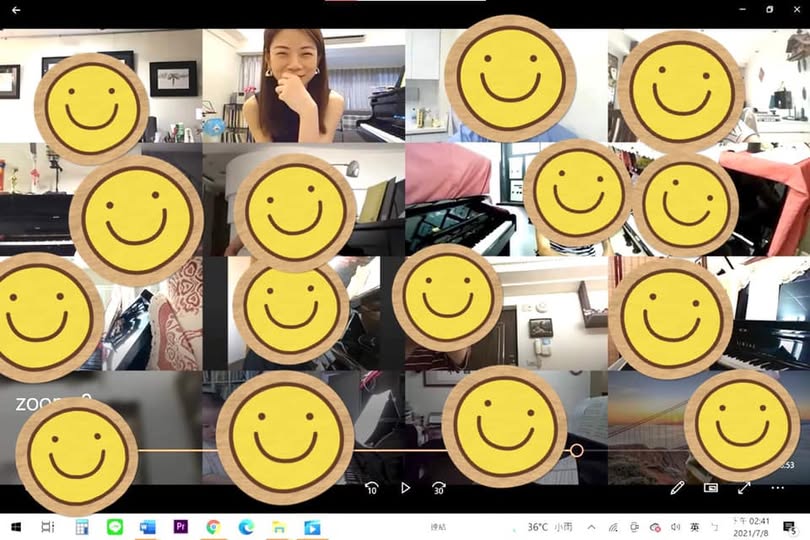Skip back 10 seconds

[371, 488]
